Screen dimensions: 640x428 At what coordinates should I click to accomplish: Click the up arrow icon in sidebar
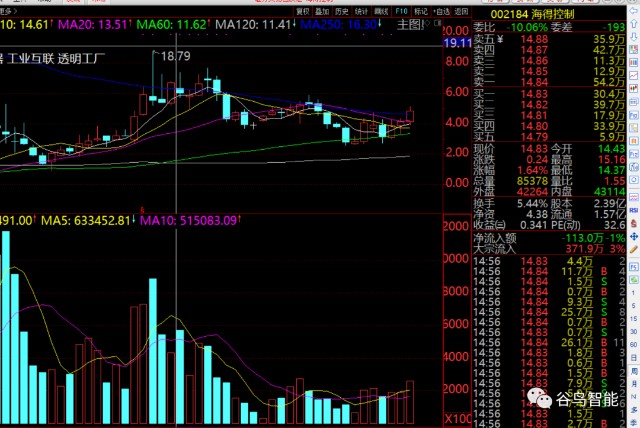click(634, 24)
